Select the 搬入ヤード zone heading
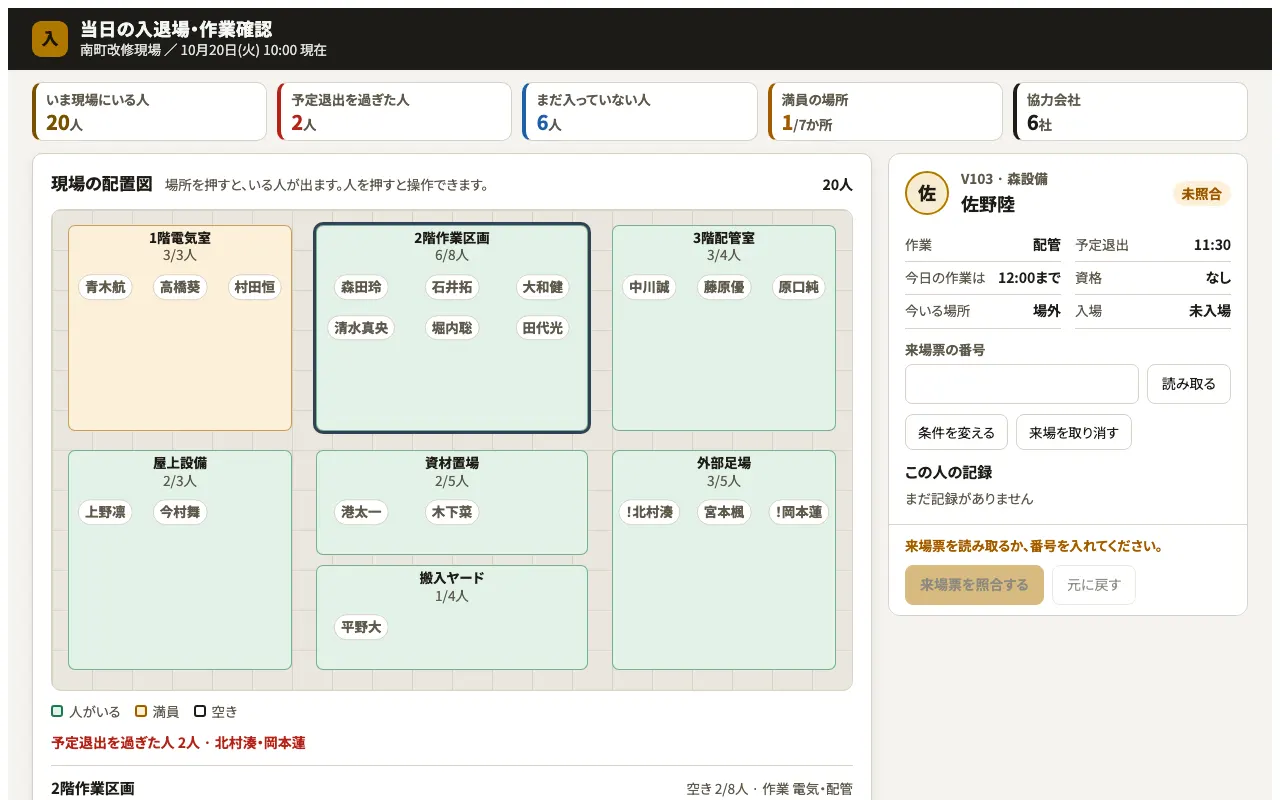The width and height of the screenshot is (1280, 800). (x=452, y=578)
